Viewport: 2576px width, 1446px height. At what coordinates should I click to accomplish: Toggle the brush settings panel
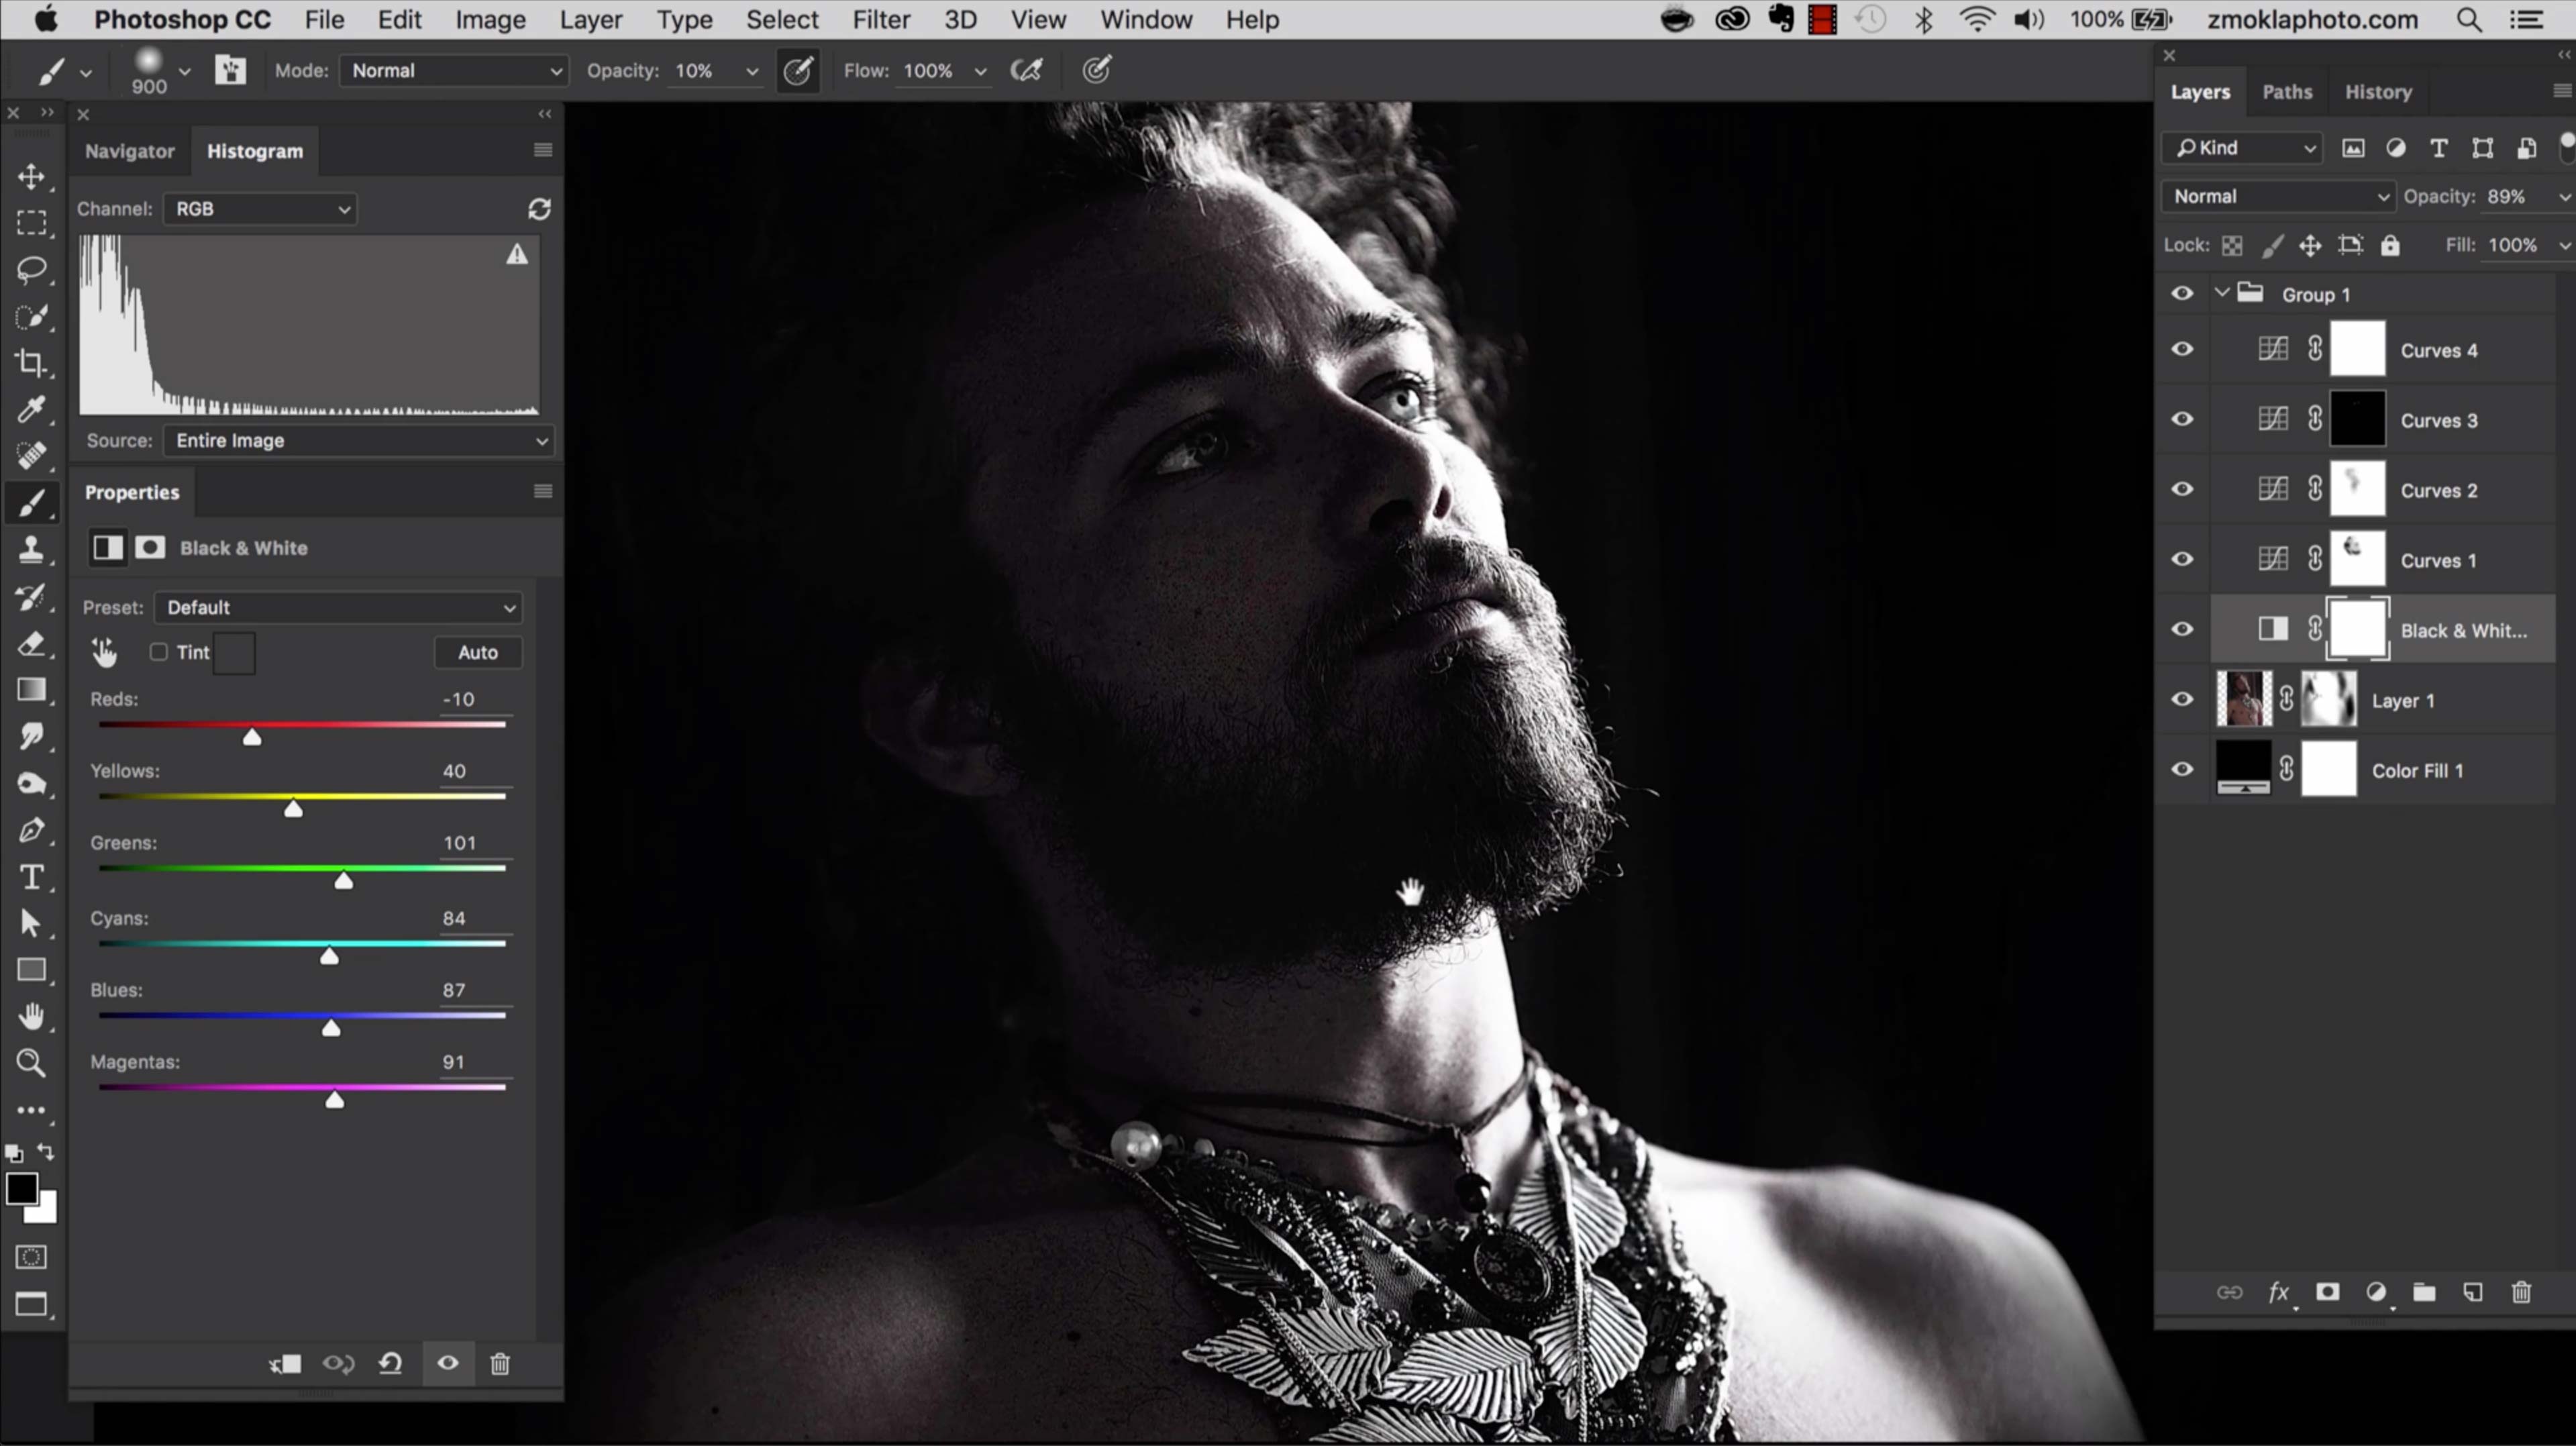pos(230,70)
